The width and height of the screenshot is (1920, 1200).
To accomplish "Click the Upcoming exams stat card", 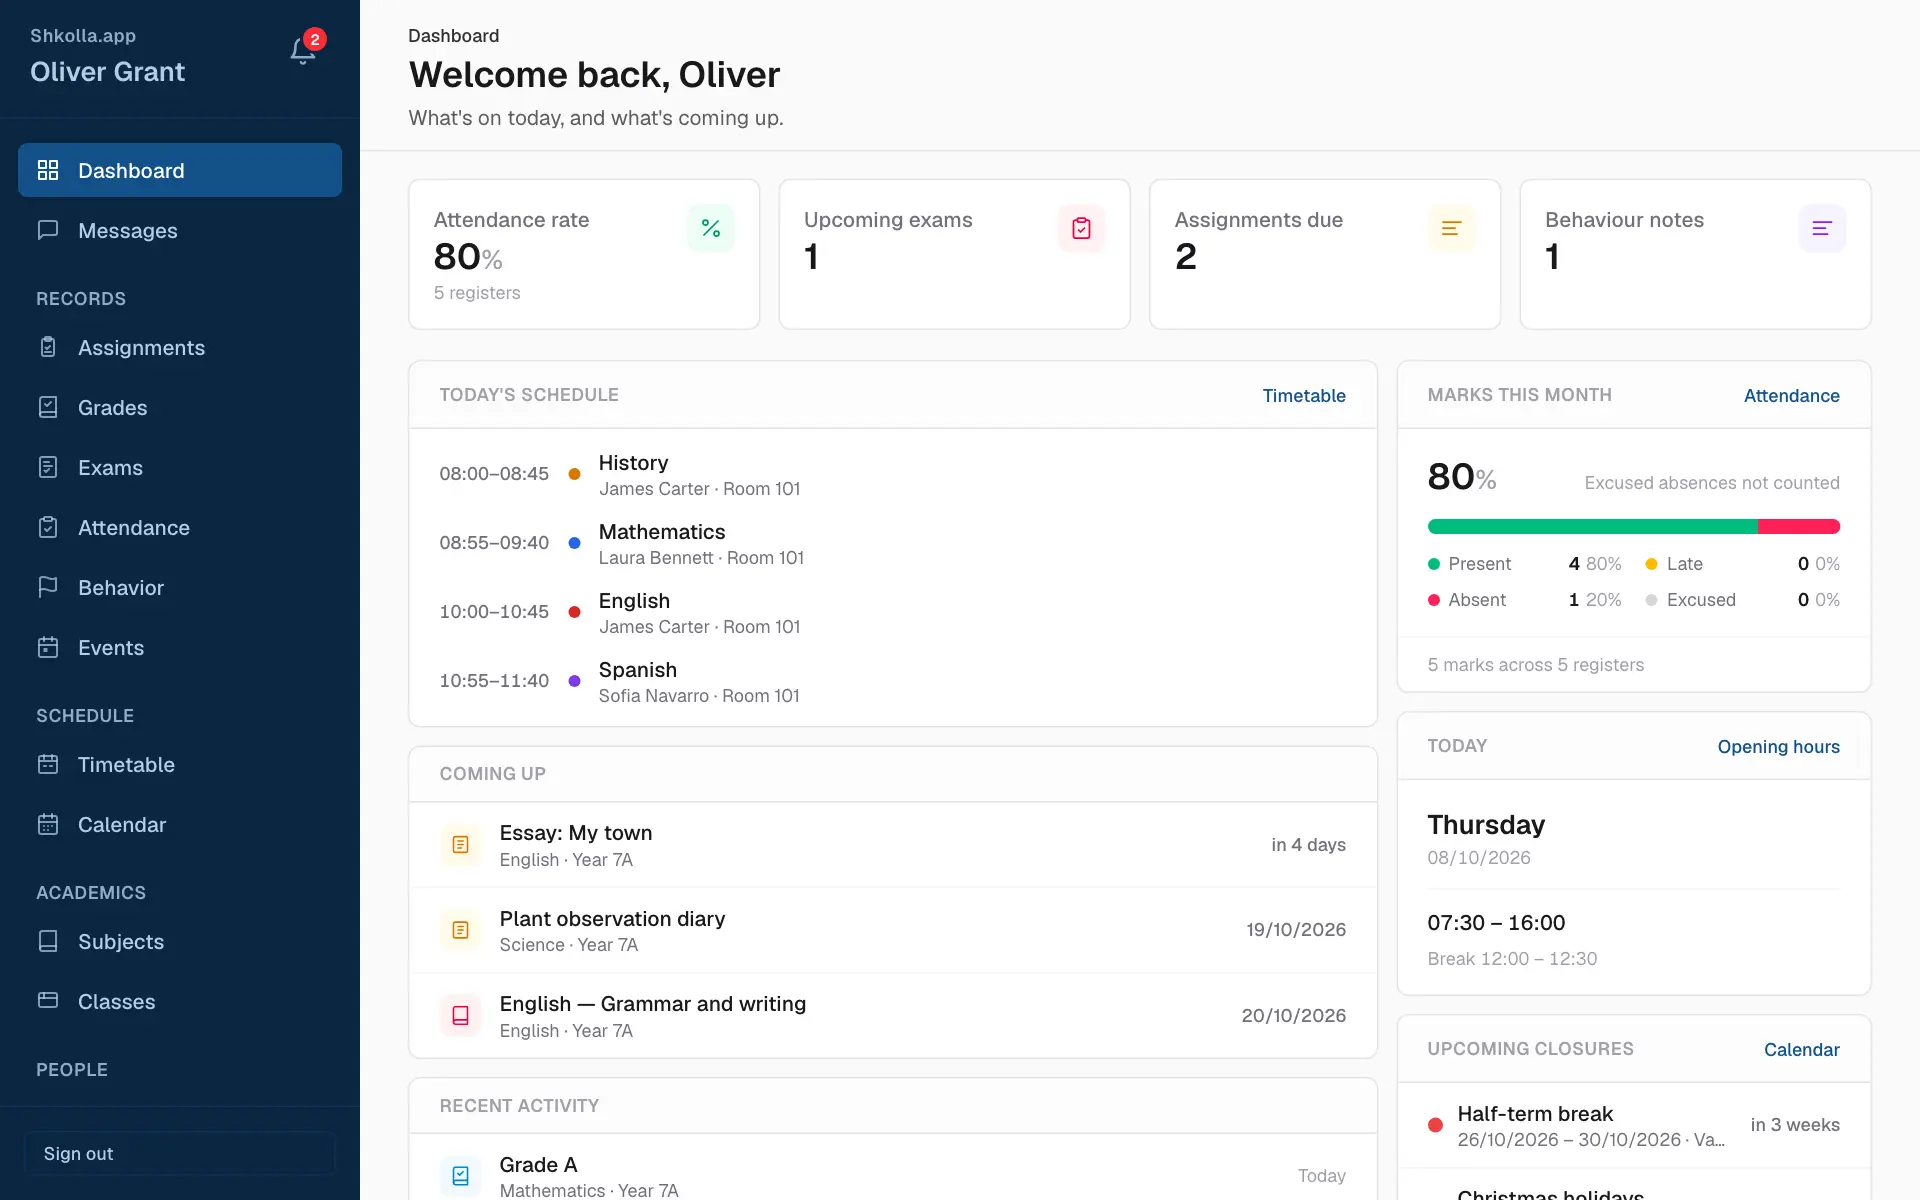I will click(954, 254).
